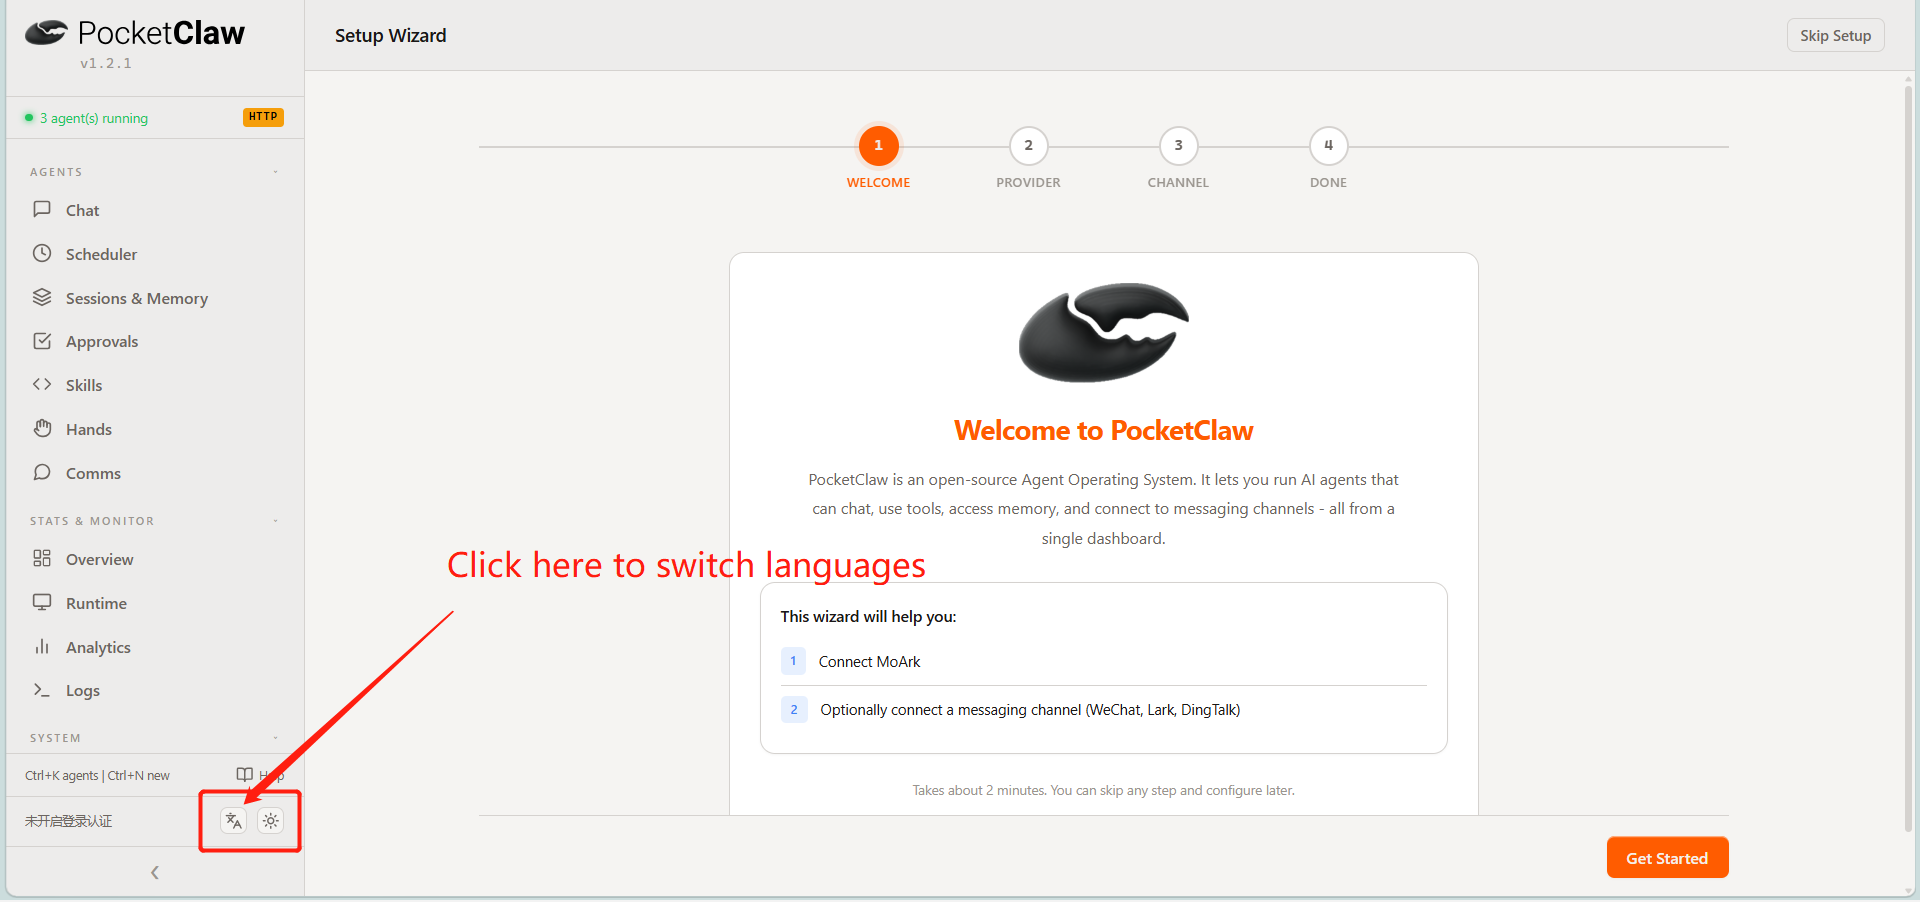Open Approvals via its checkbox icon

pyautogui.click(x=42, y=341)
